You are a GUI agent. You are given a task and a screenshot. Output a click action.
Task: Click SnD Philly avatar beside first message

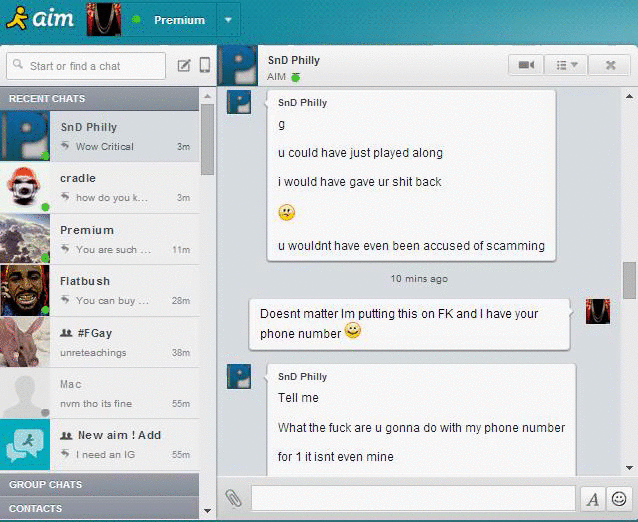(239, 102)
